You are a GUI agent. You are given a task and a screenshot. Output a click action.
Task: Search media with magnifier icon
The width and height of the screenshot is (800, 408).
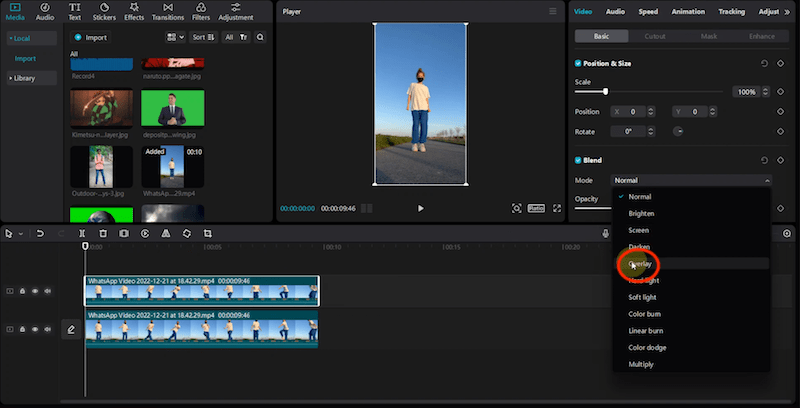point(260,37)
